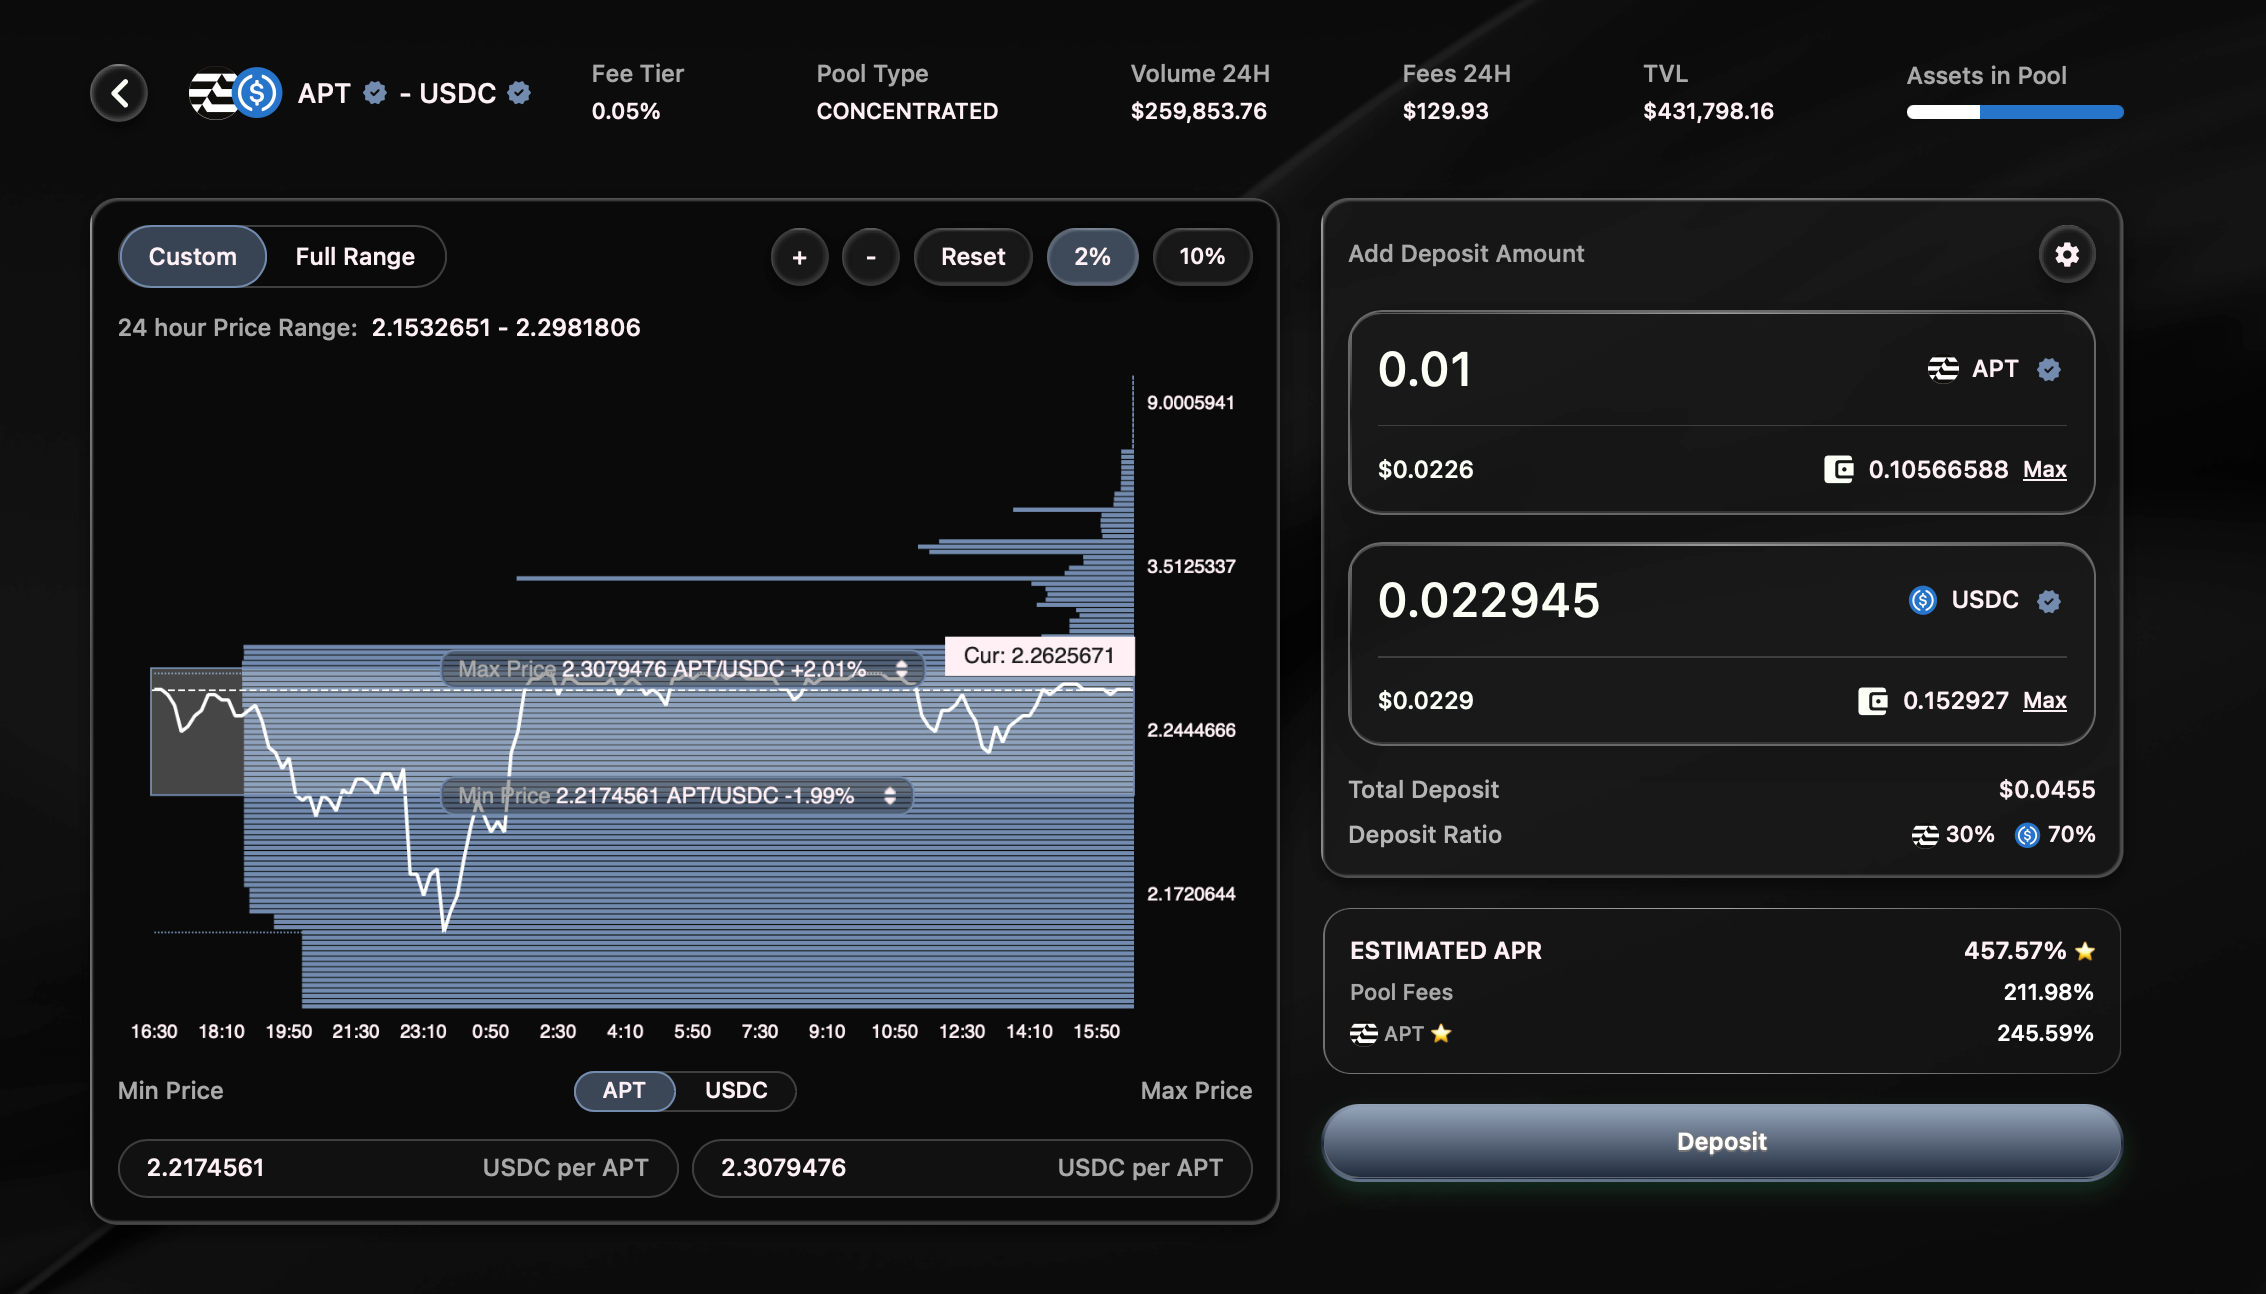Click the gold star beside estimated APR
Viewport: 2266px width, 1294px height.
2085,951
